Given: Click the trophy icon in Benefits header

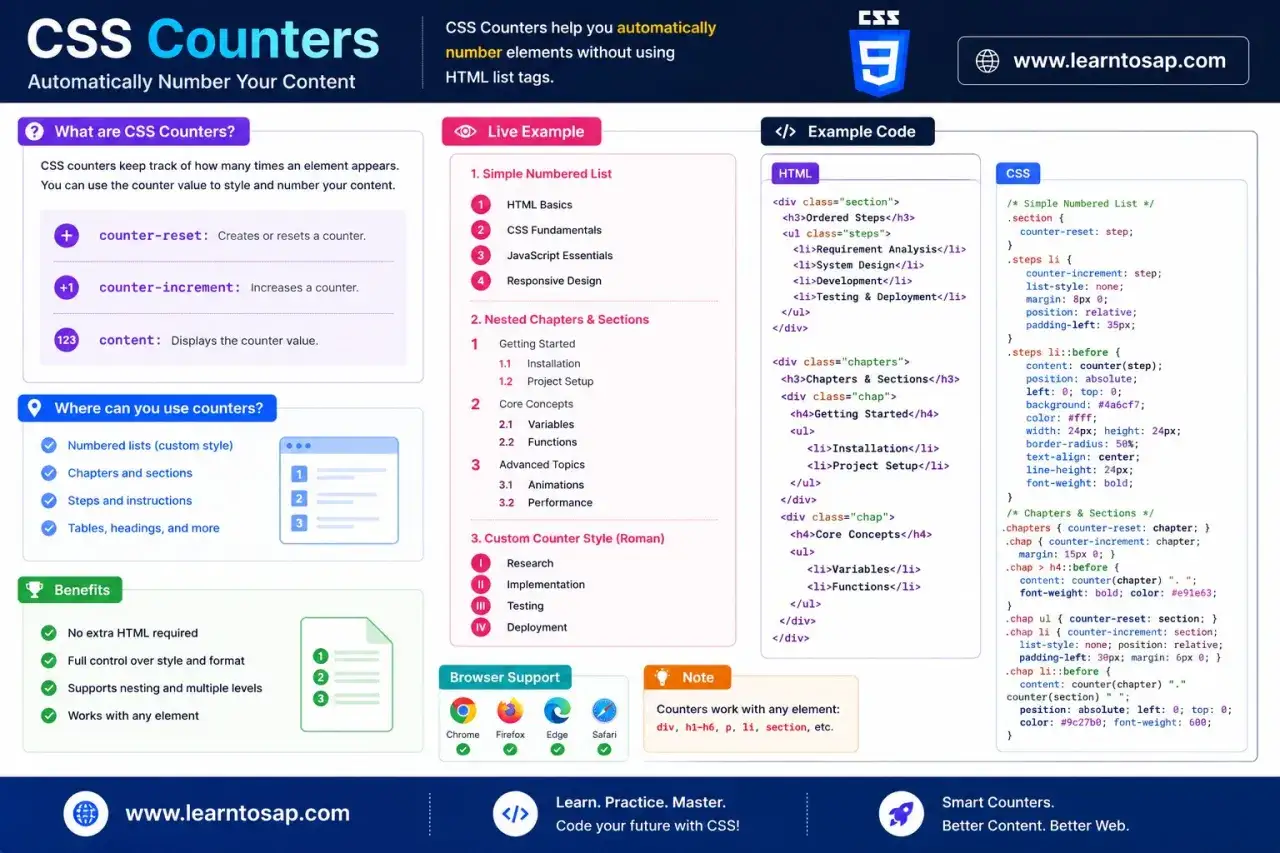Looking at the screenshot, I should (x=35, y=590).
